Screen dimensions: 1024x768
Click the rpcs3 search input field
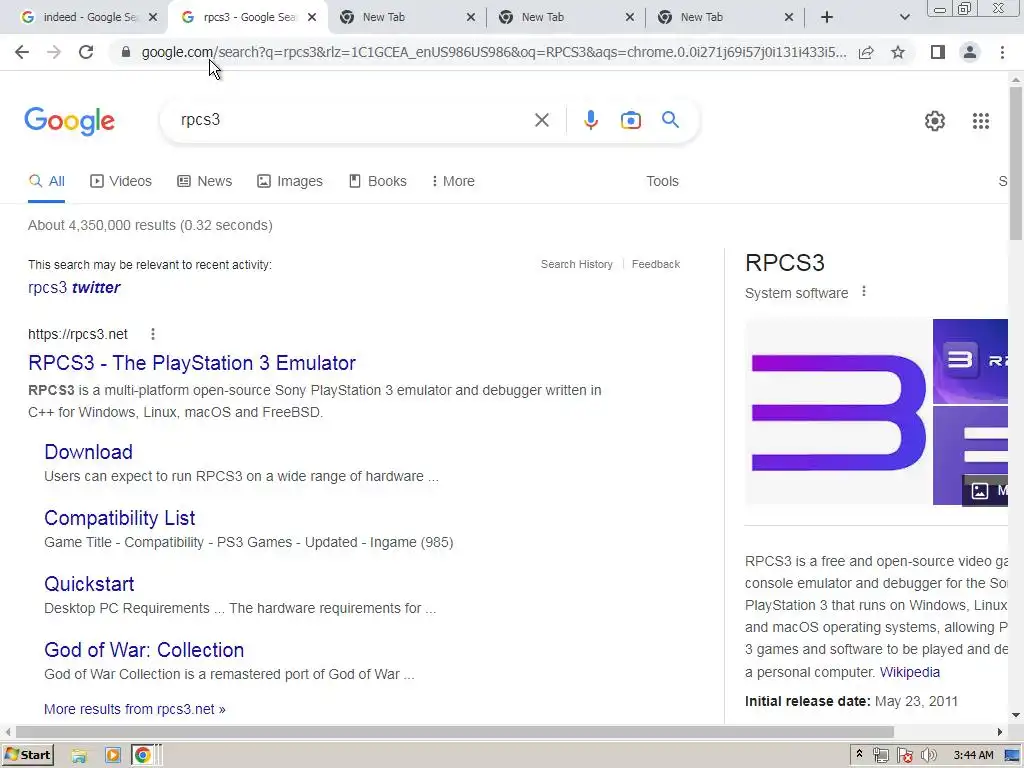click(x=353, y=120)
